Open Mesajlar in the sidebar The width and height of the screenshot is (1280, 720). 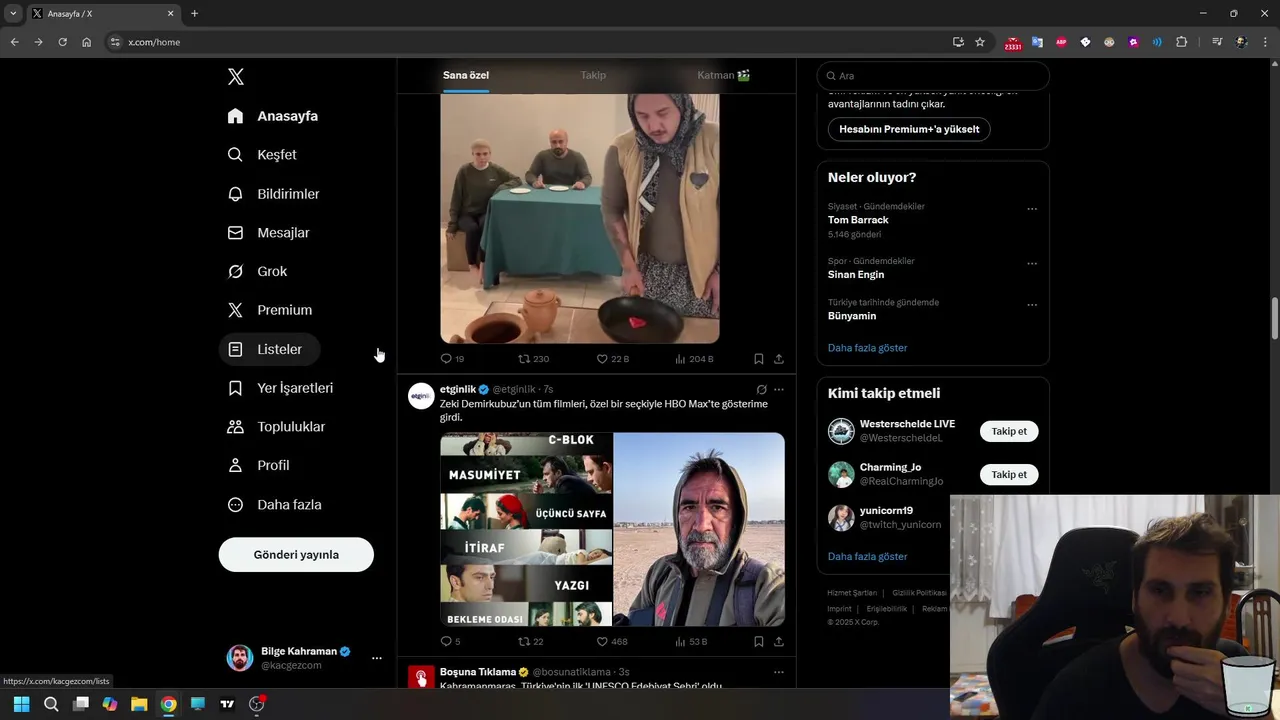268,233
